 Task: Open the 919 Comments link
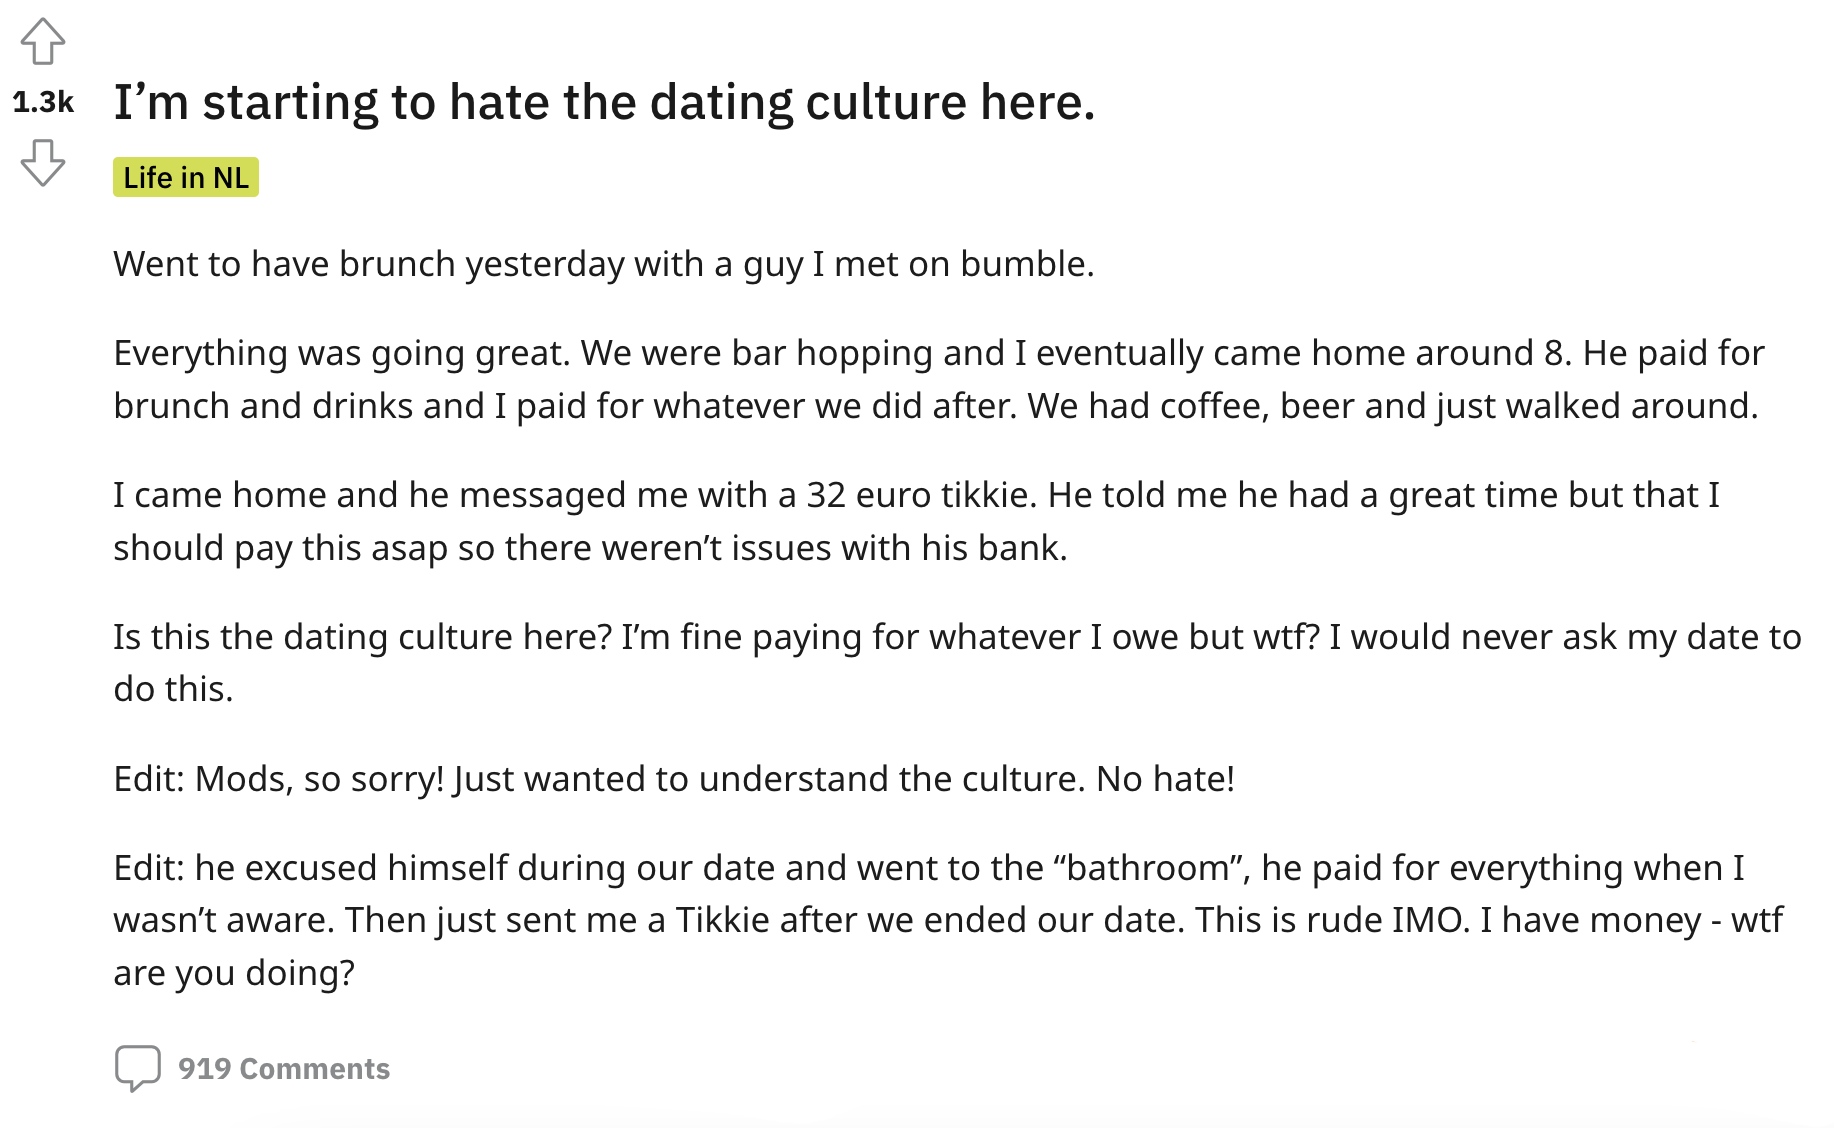point(284,1069)
